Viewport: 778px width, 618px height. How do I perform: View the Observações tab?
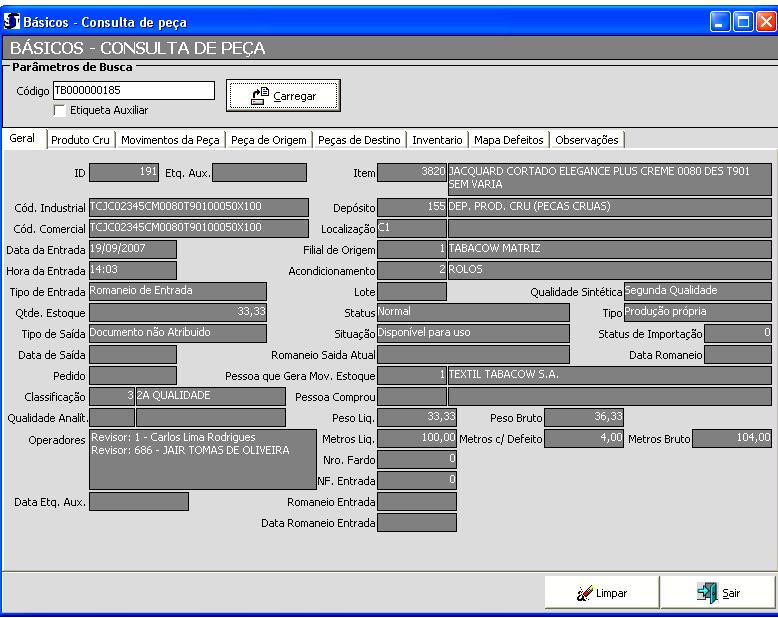point(587,140)
